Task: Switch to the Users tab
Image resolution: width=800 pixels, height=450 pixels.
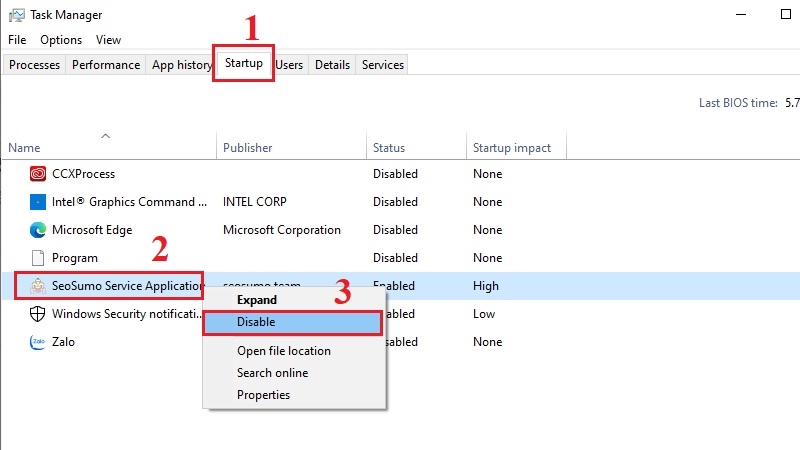Action: point(289,65)
